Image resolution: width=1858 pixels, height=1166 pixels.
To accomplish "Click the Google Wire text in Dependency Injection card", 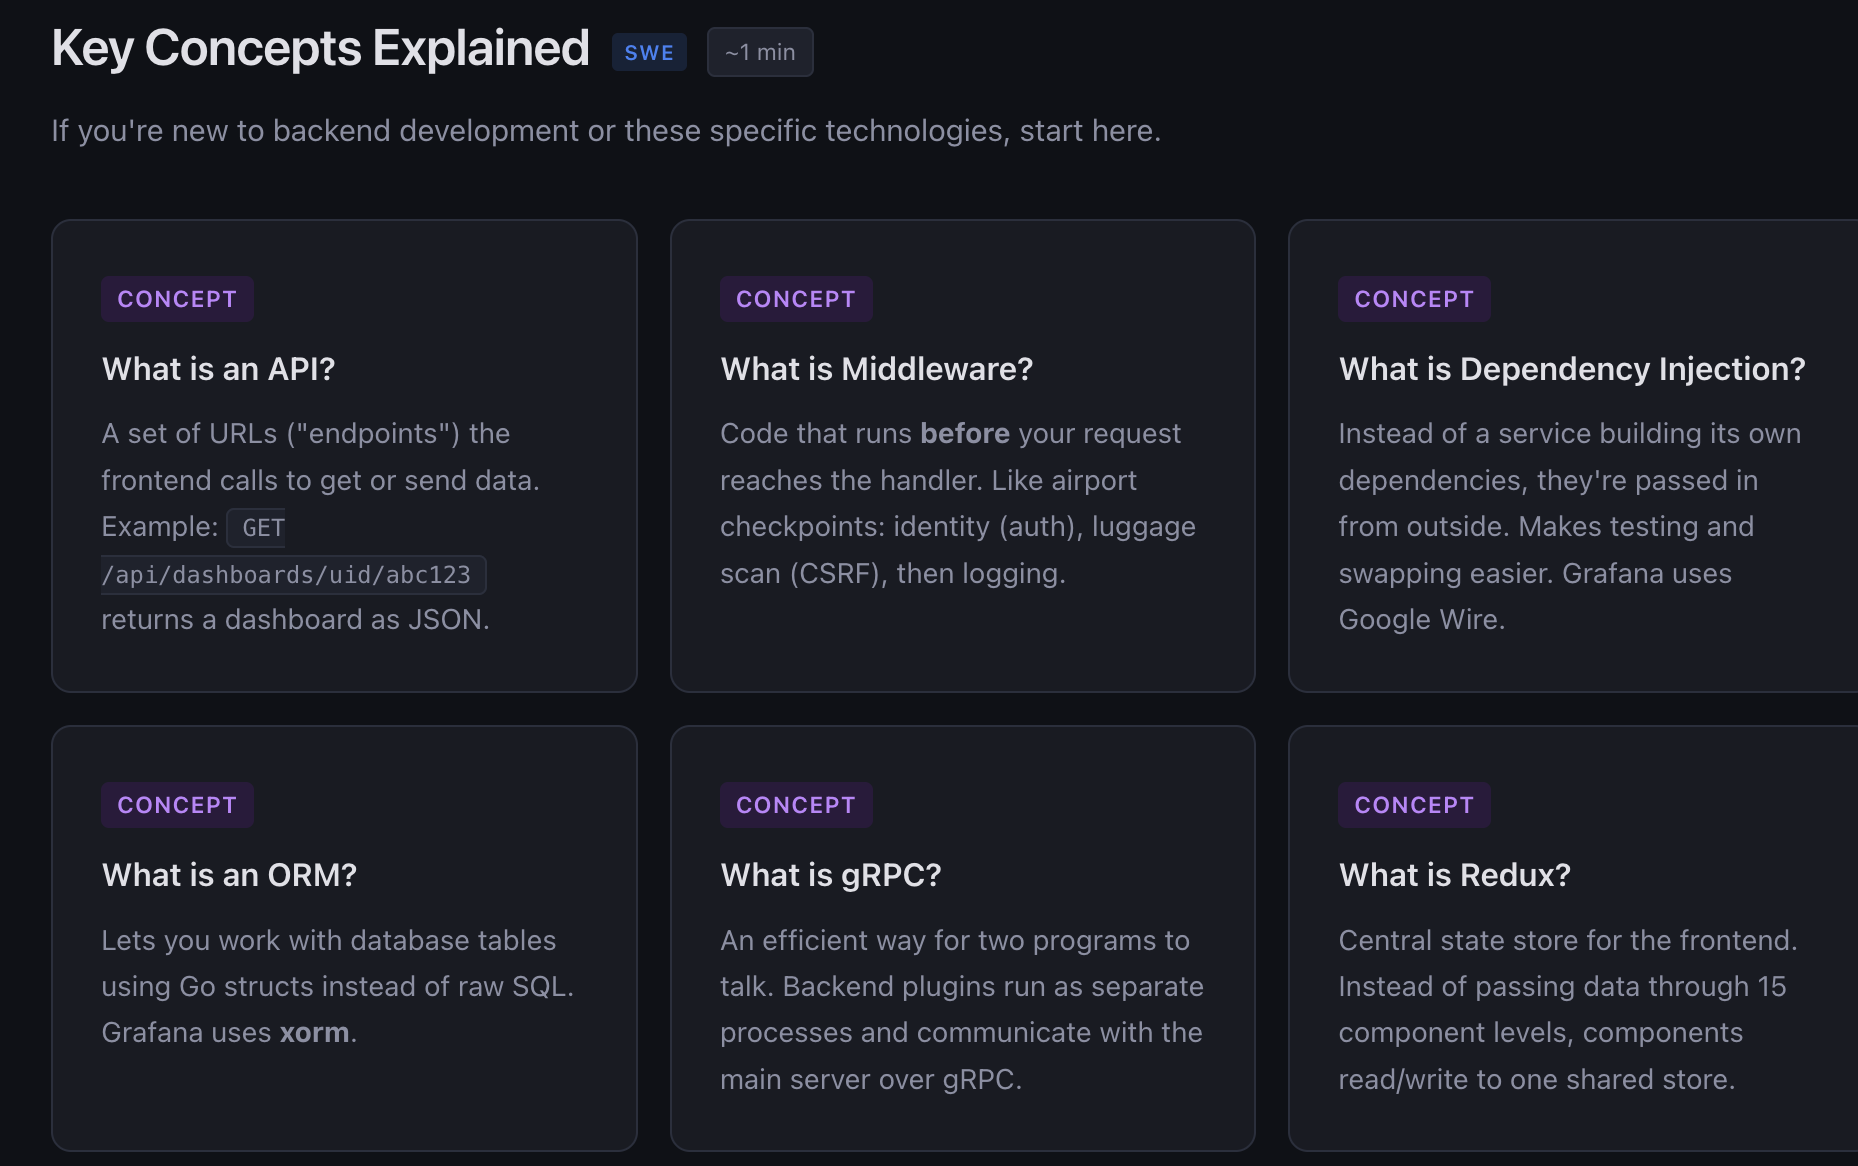I will (x=1420, y=620).
